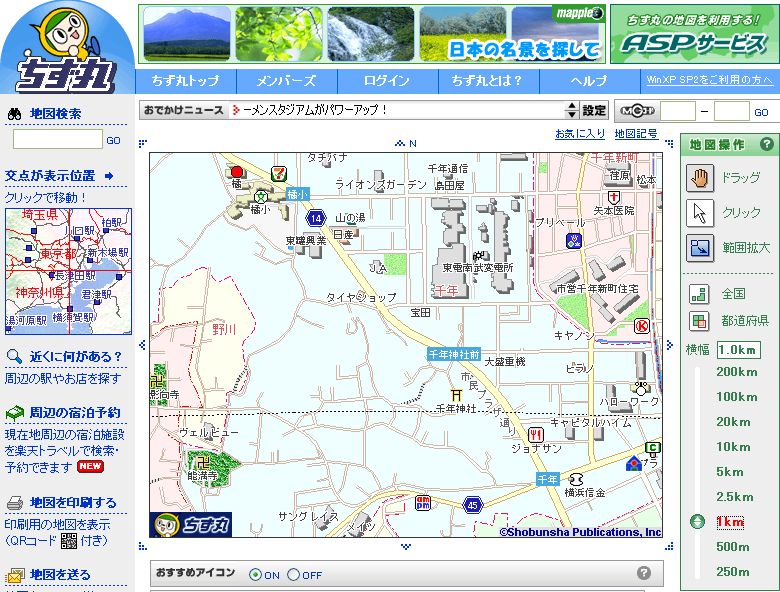Image resolution: width=780 pixels, height=592 pixels.
Task: Click the 全国 nationwide map icon
Action: tap(699, 294)
